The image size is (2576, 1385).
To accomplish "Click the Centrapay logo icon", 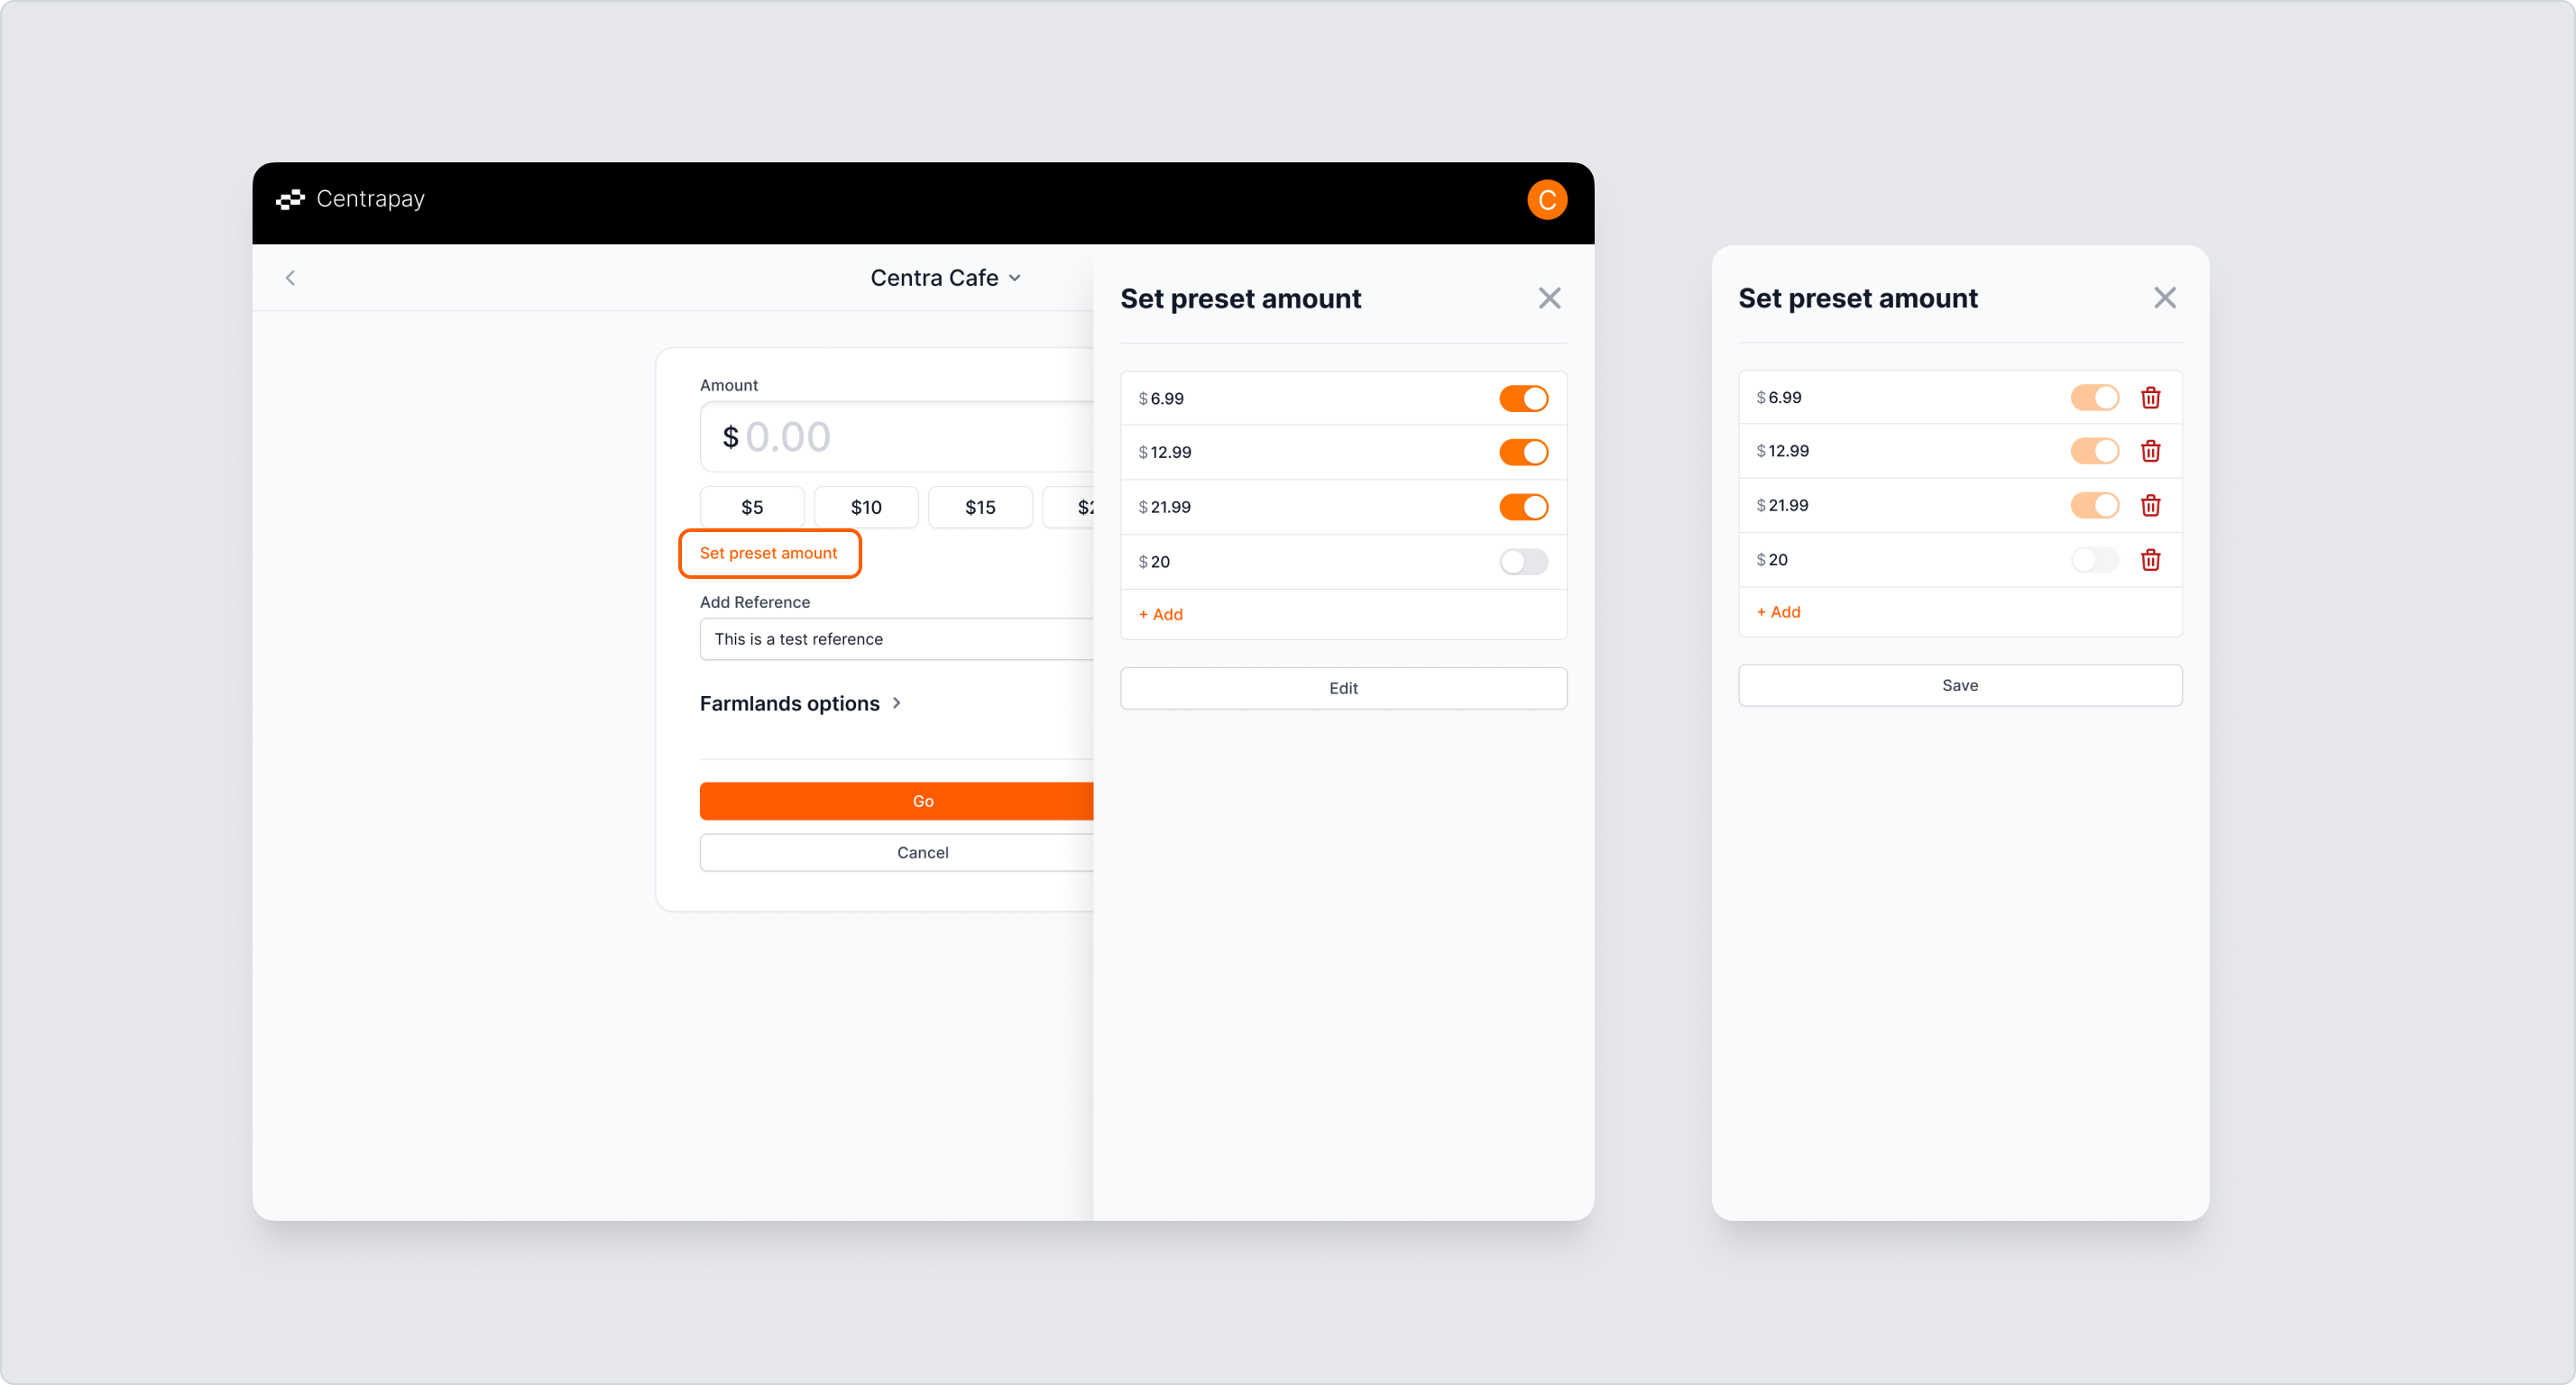I will click(x=290, y=199).
